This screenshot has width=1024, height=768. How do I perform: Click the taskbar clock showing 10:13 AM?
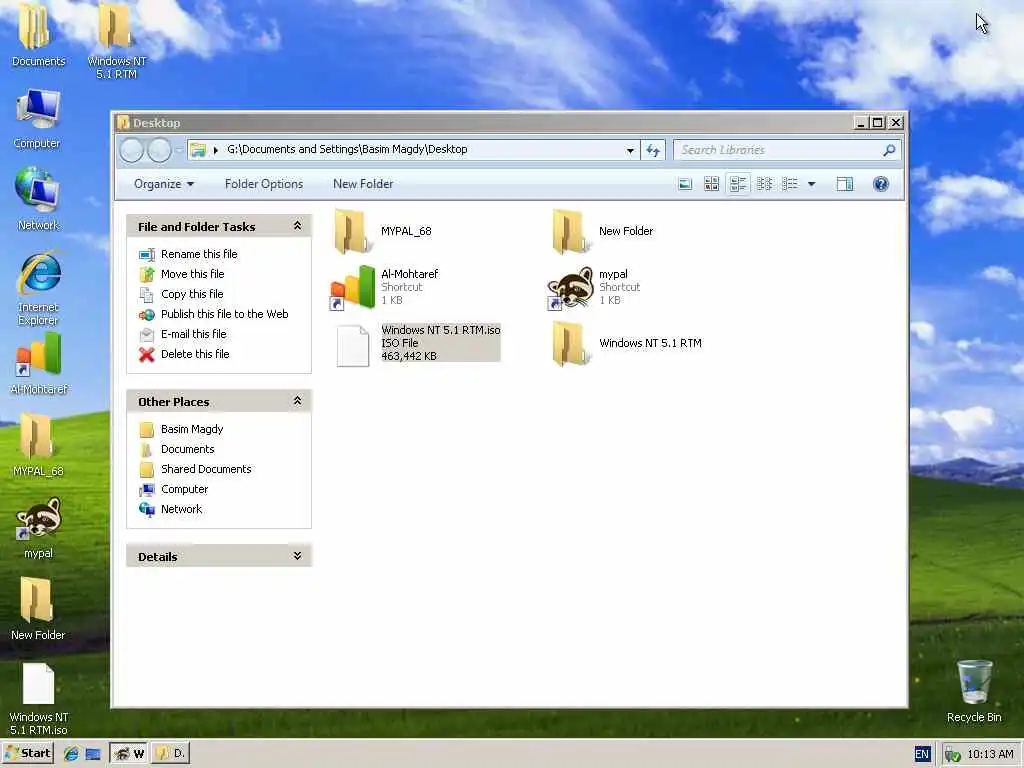[x=990, y=754]
